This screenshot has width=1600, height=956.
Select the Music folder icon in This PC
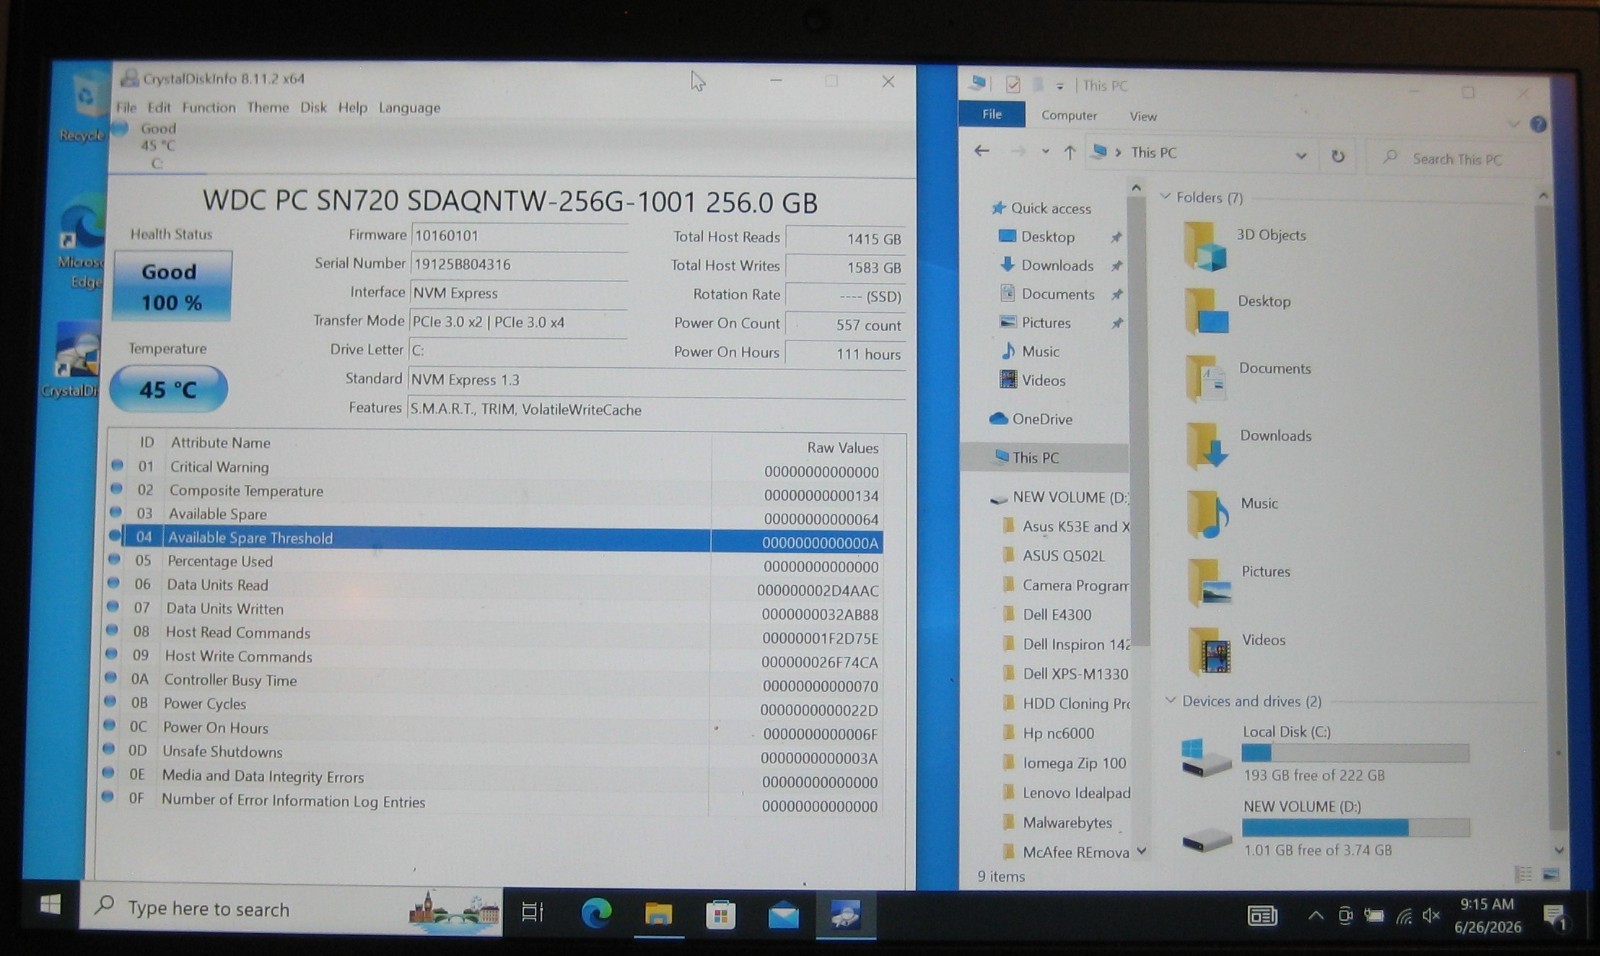pos(1208,515)
